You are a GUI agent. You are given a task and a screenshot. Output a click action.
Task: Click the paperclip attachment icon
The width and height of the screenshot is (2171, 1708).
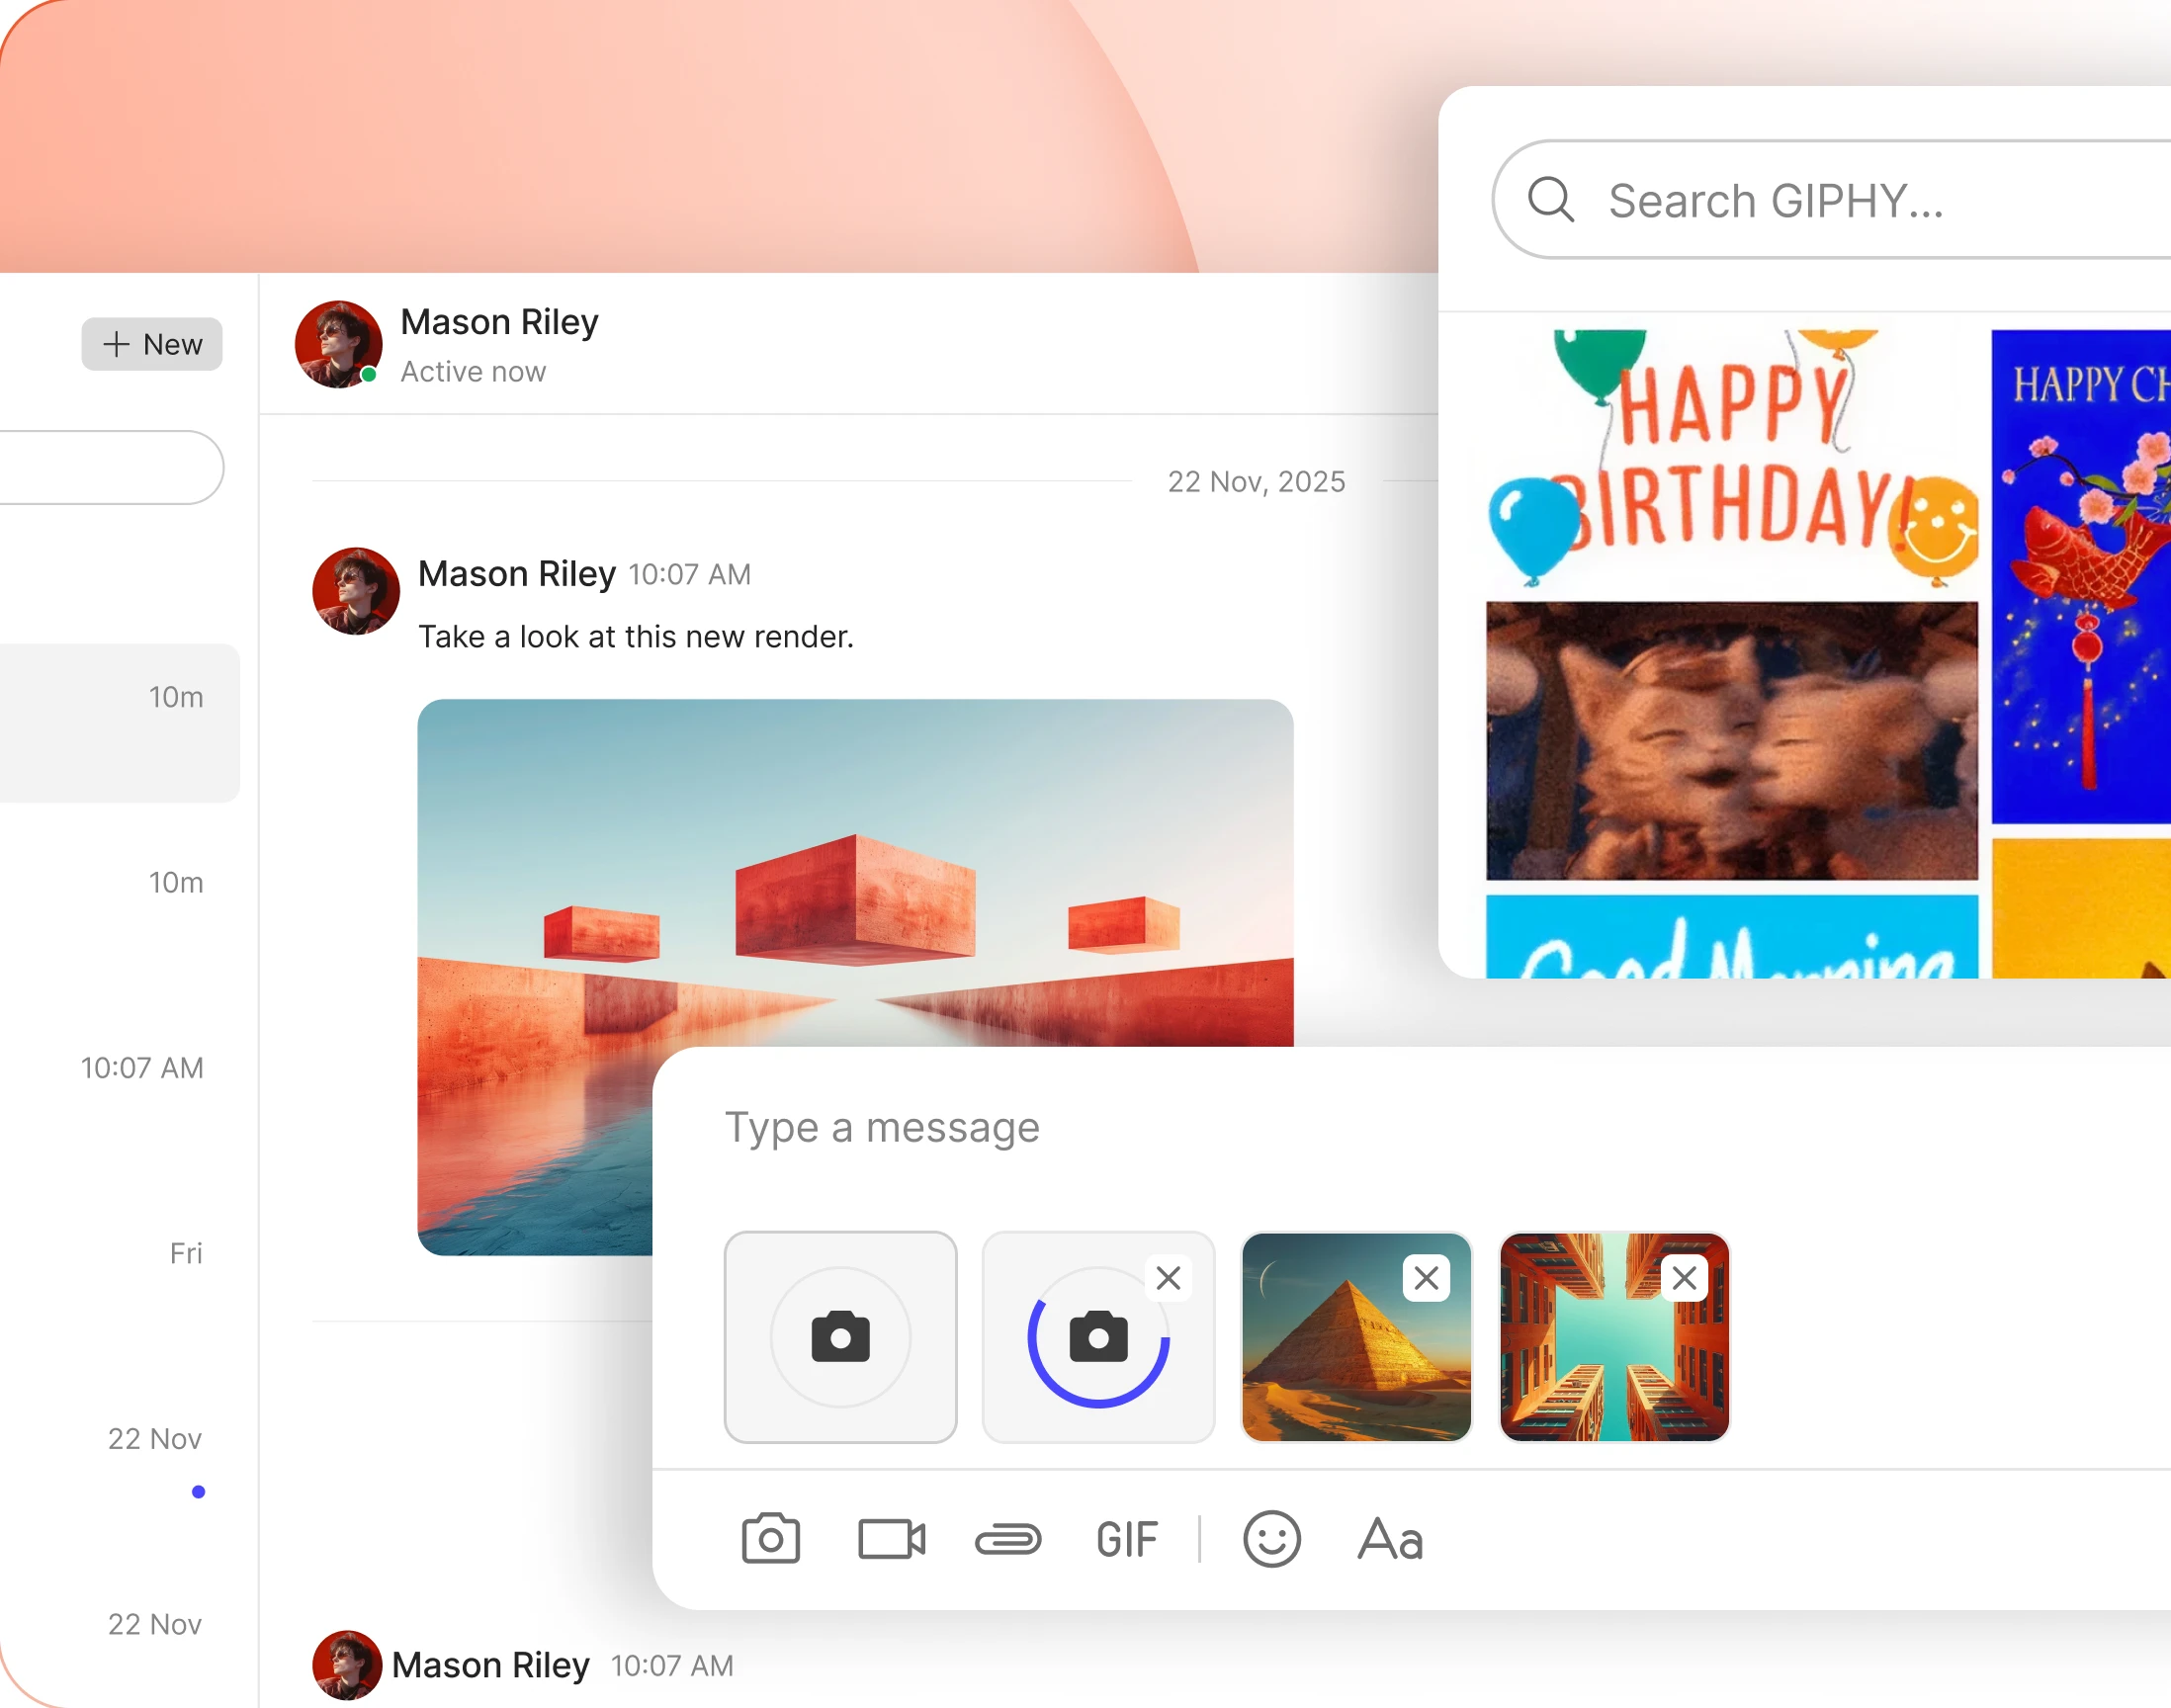click(1008, 1540)
